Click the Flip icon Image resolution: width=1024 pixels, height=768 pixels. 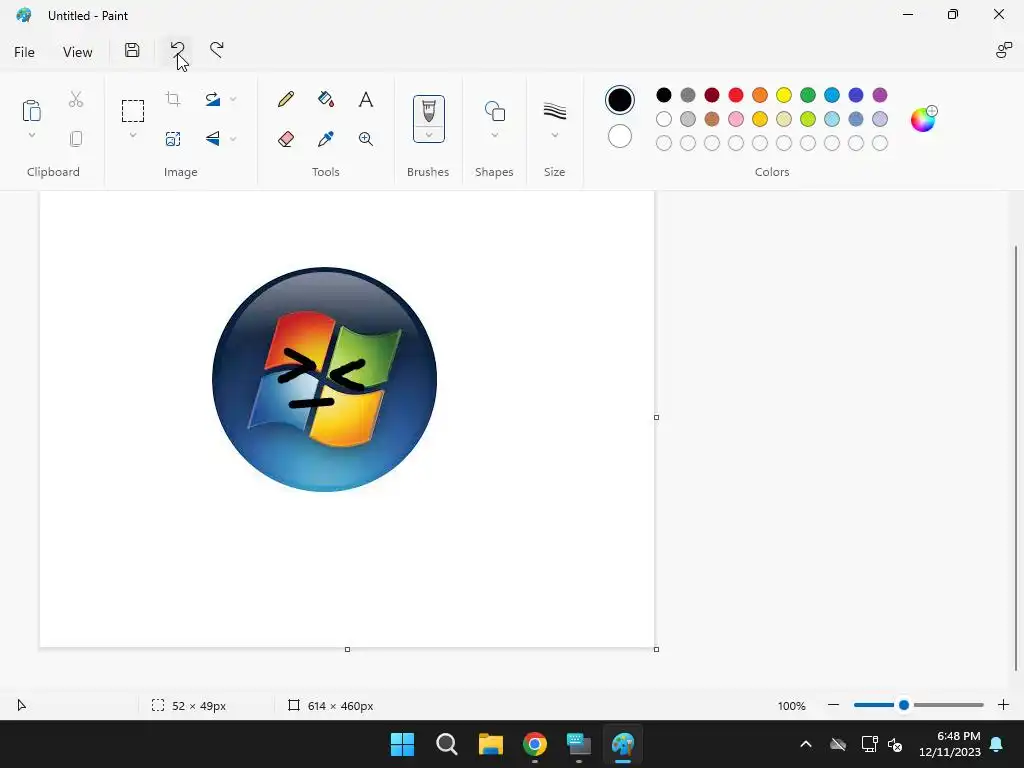click(213, 138)
